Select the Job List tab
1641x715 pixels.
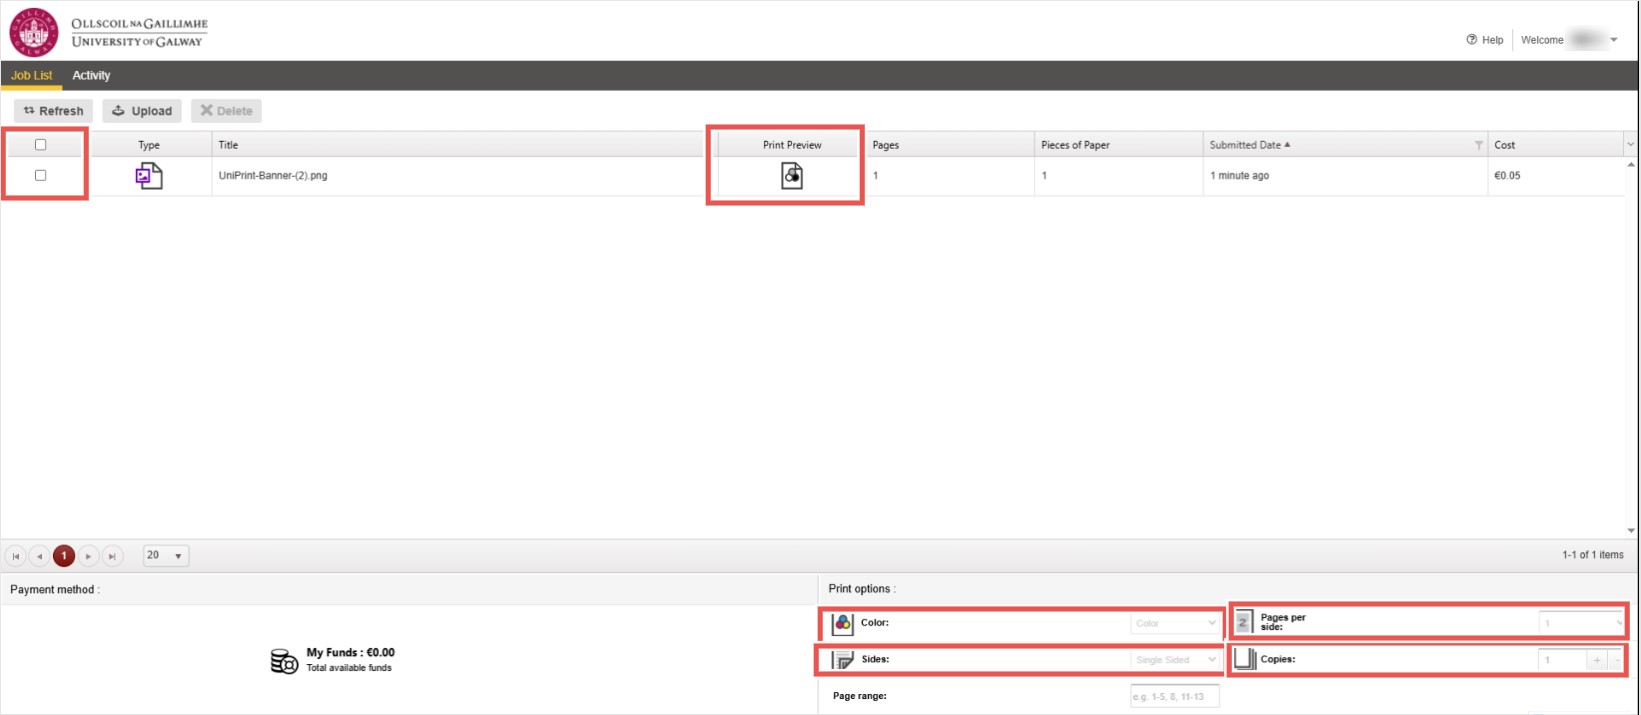(32, 76)
